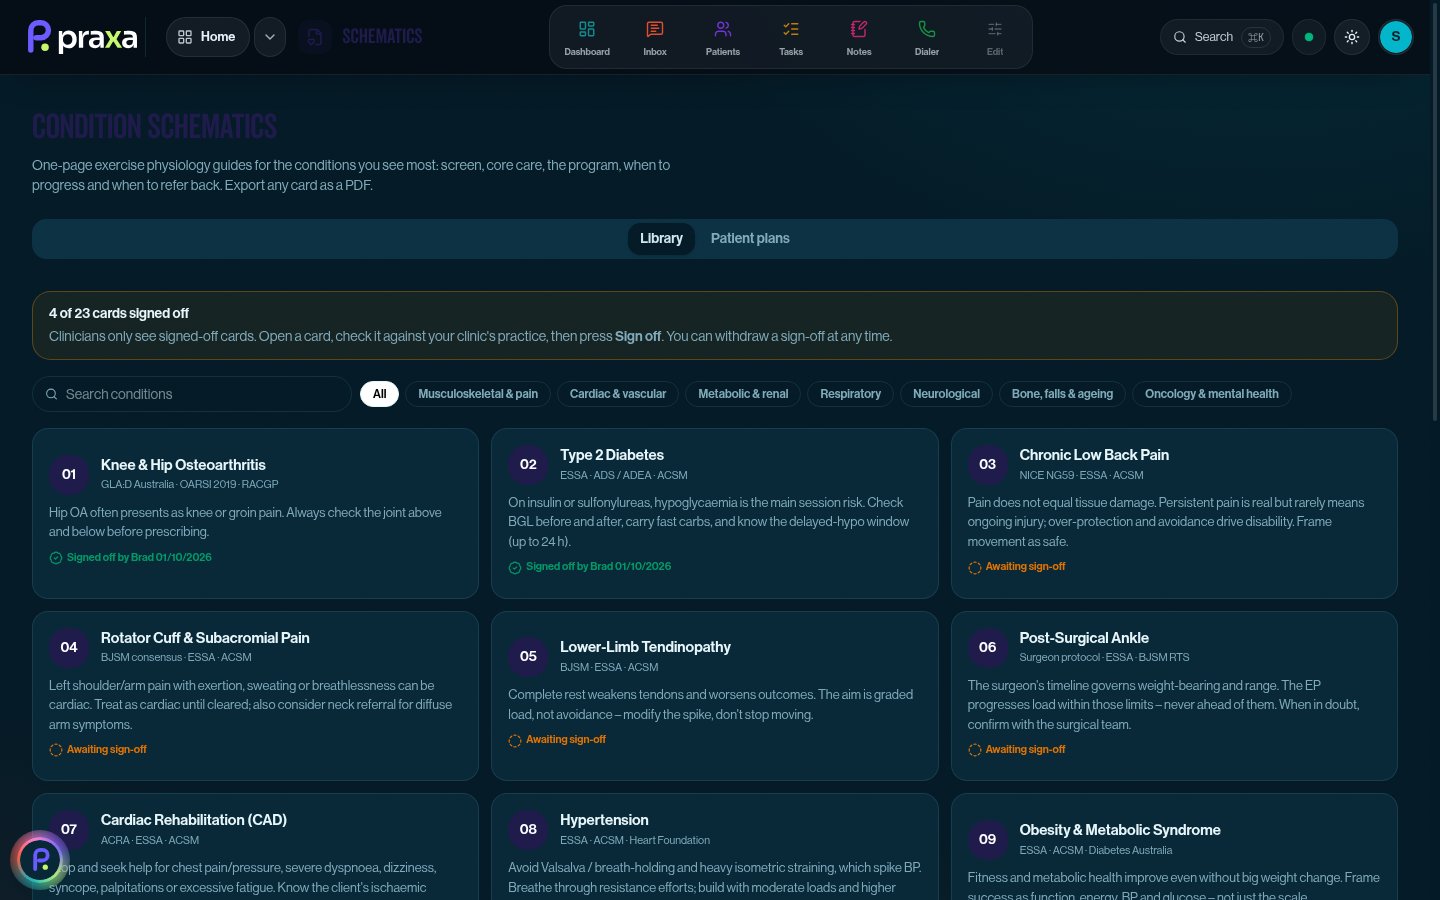
Task: Select the Library tab
Action: 661,238
